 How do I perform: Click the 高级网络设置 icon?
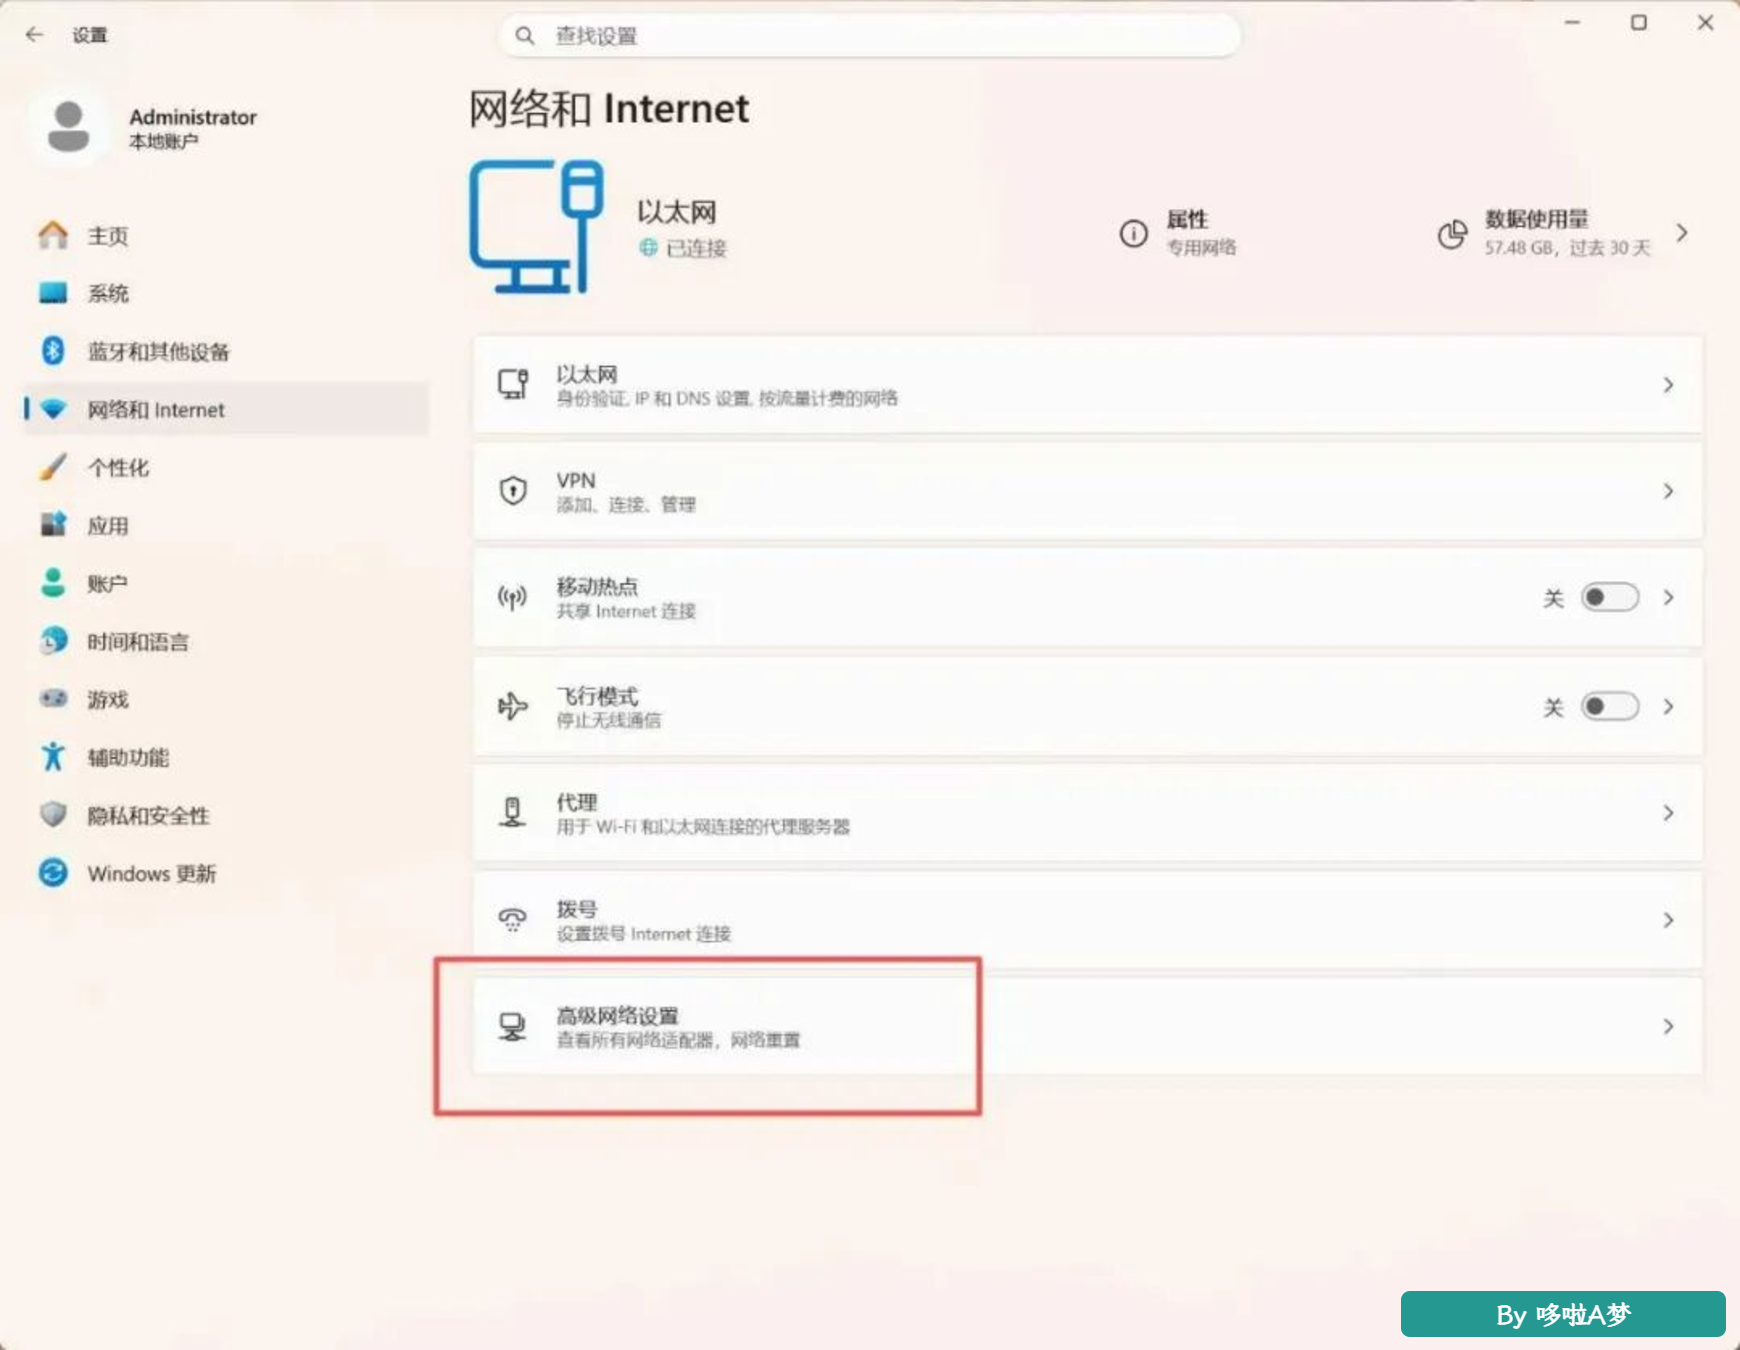(513, 1026)
